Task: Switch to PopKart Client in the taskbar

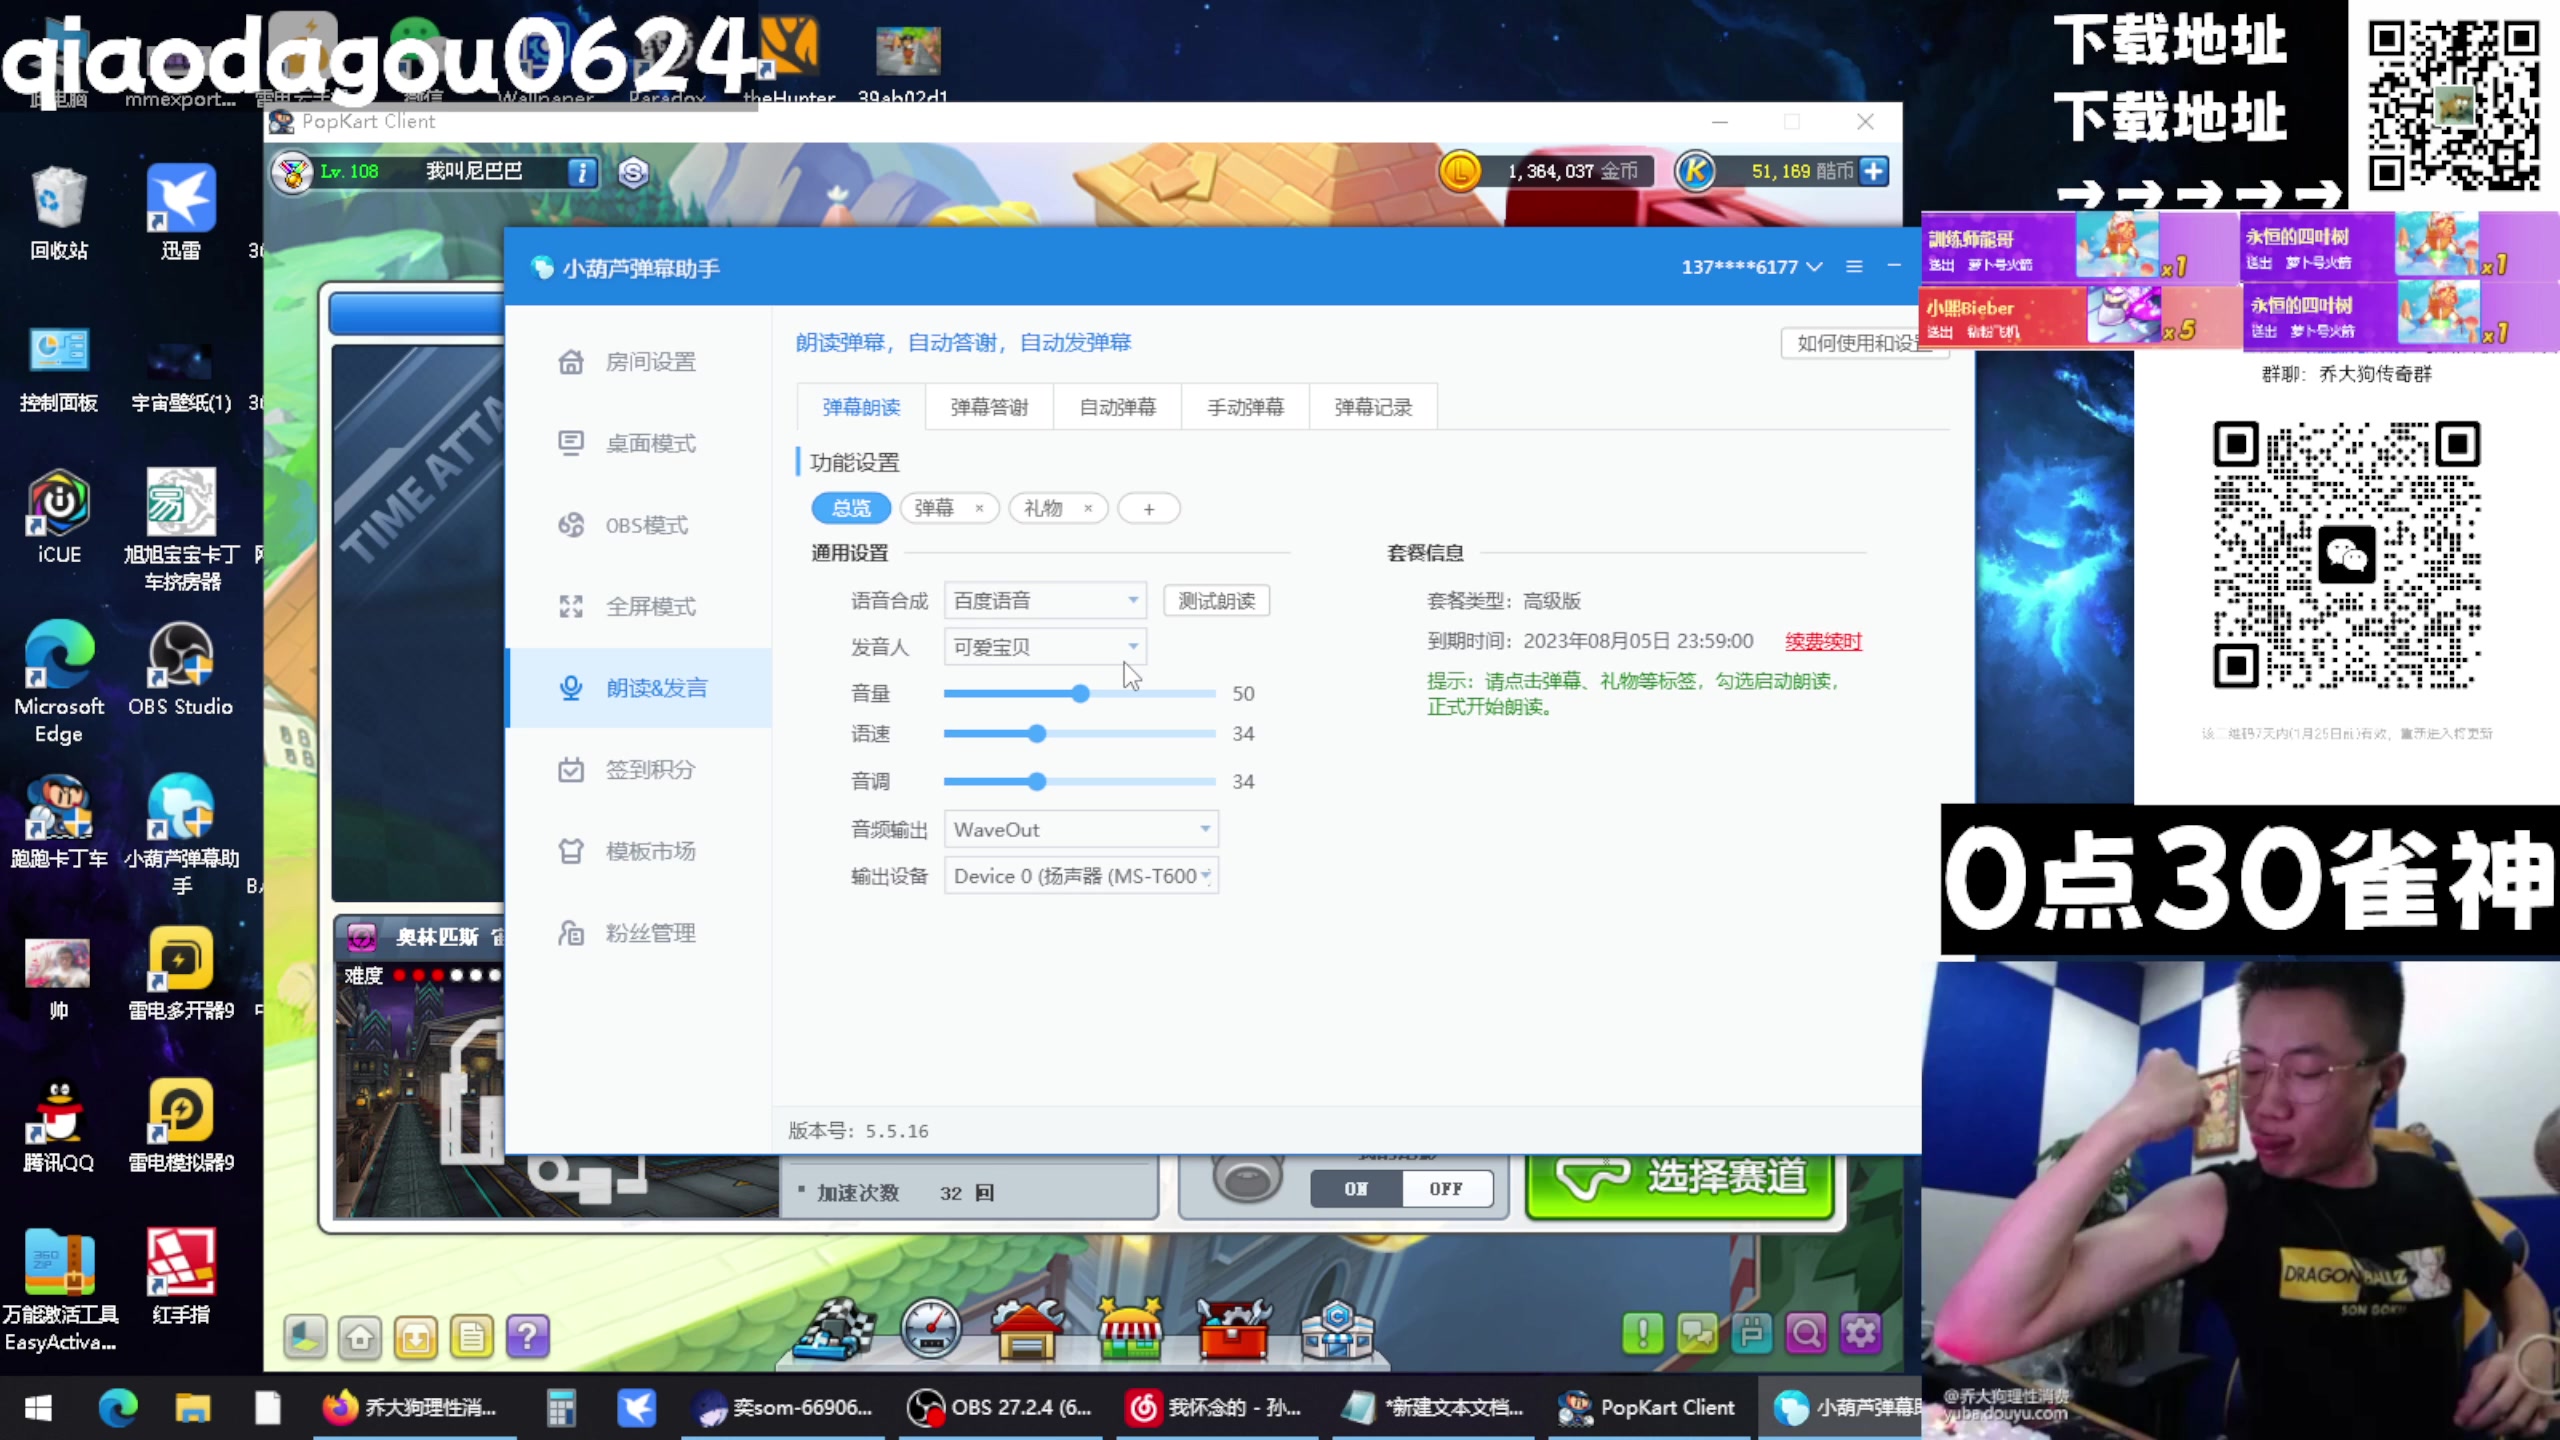Action: point(1648,1408)
